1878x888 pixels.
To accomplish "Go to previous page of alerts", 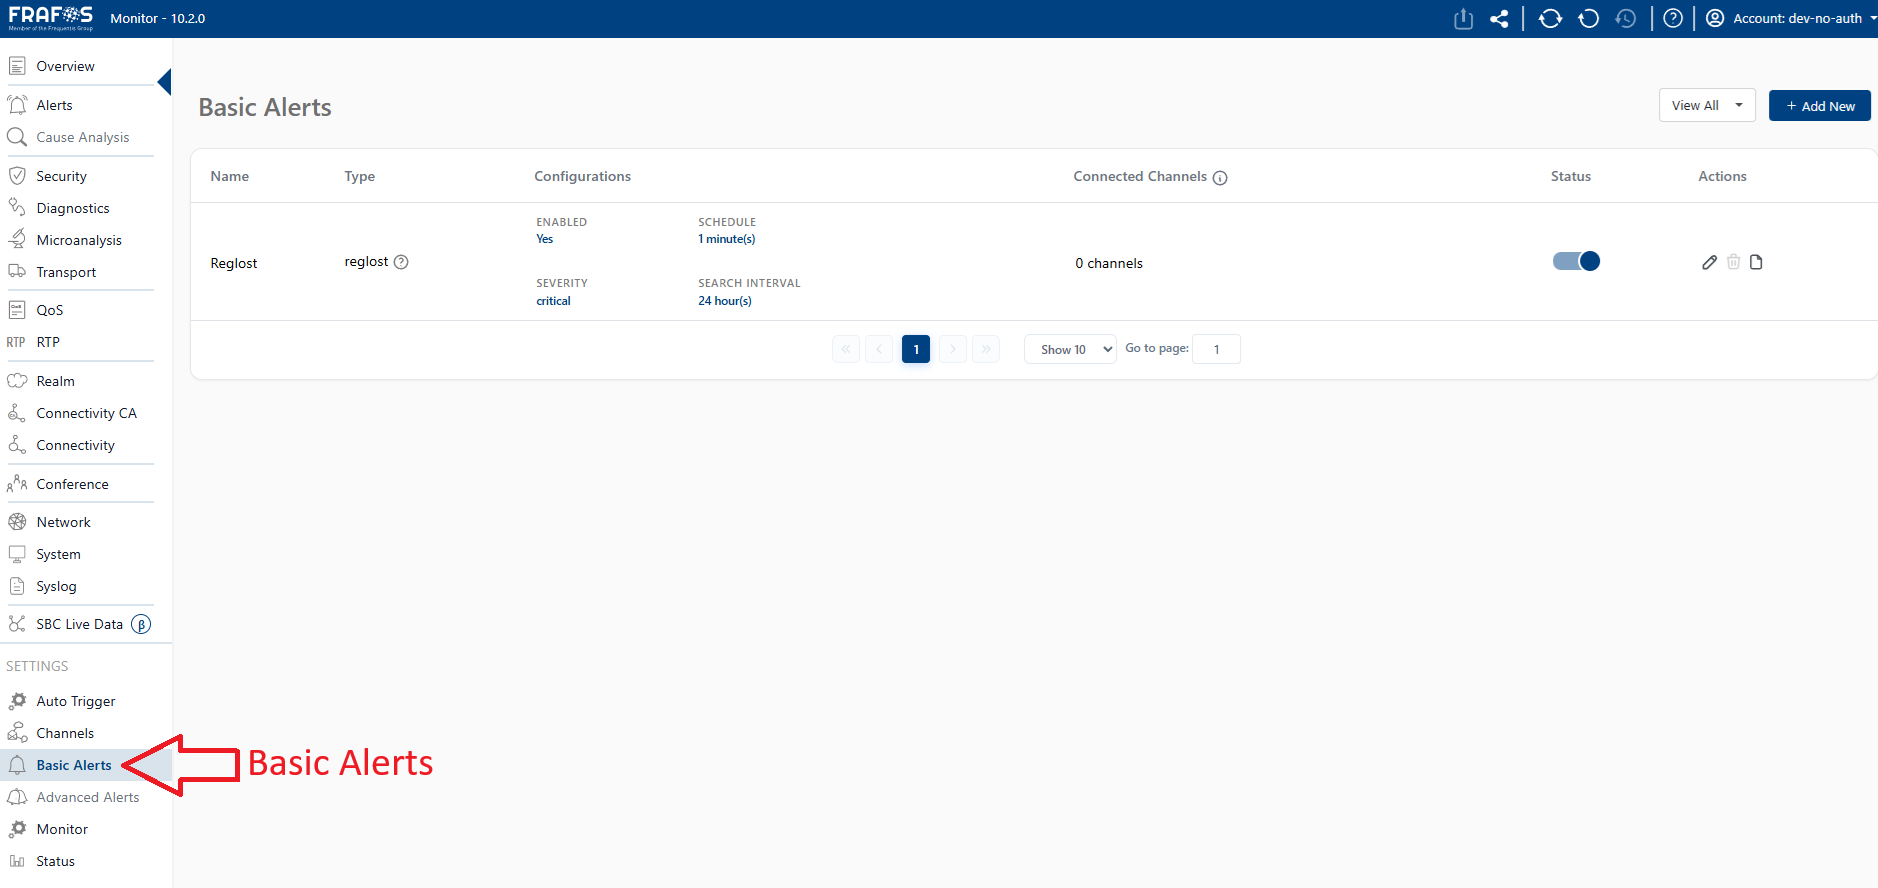I will pyautogui.click(x=879, y=349).
